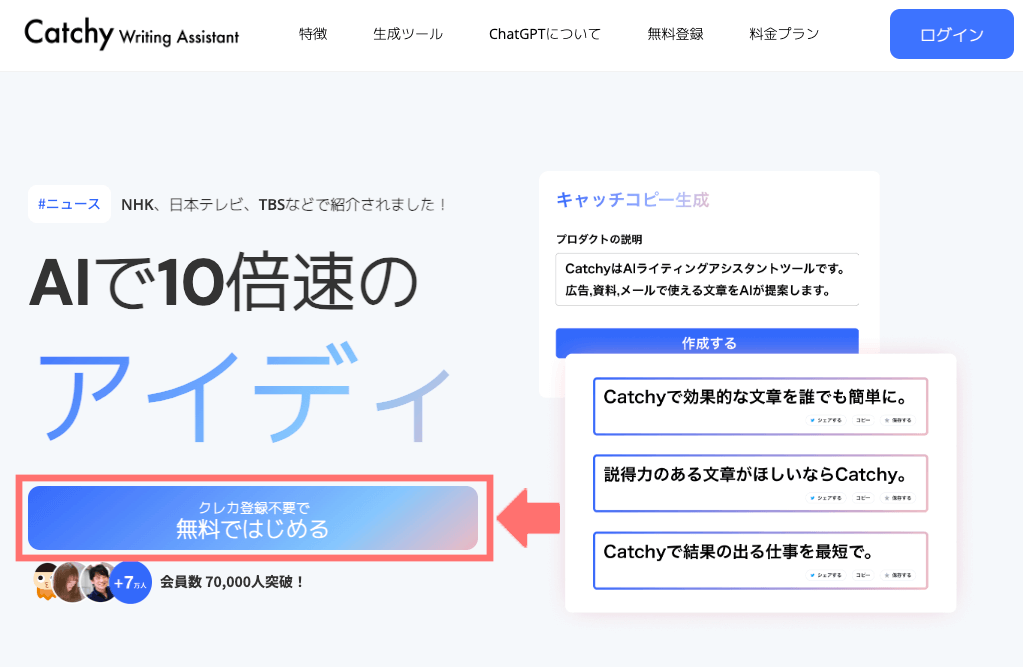Select the ChatGPTについて menu item
This screenshot has width=1023, height=667.
(545, 34)
